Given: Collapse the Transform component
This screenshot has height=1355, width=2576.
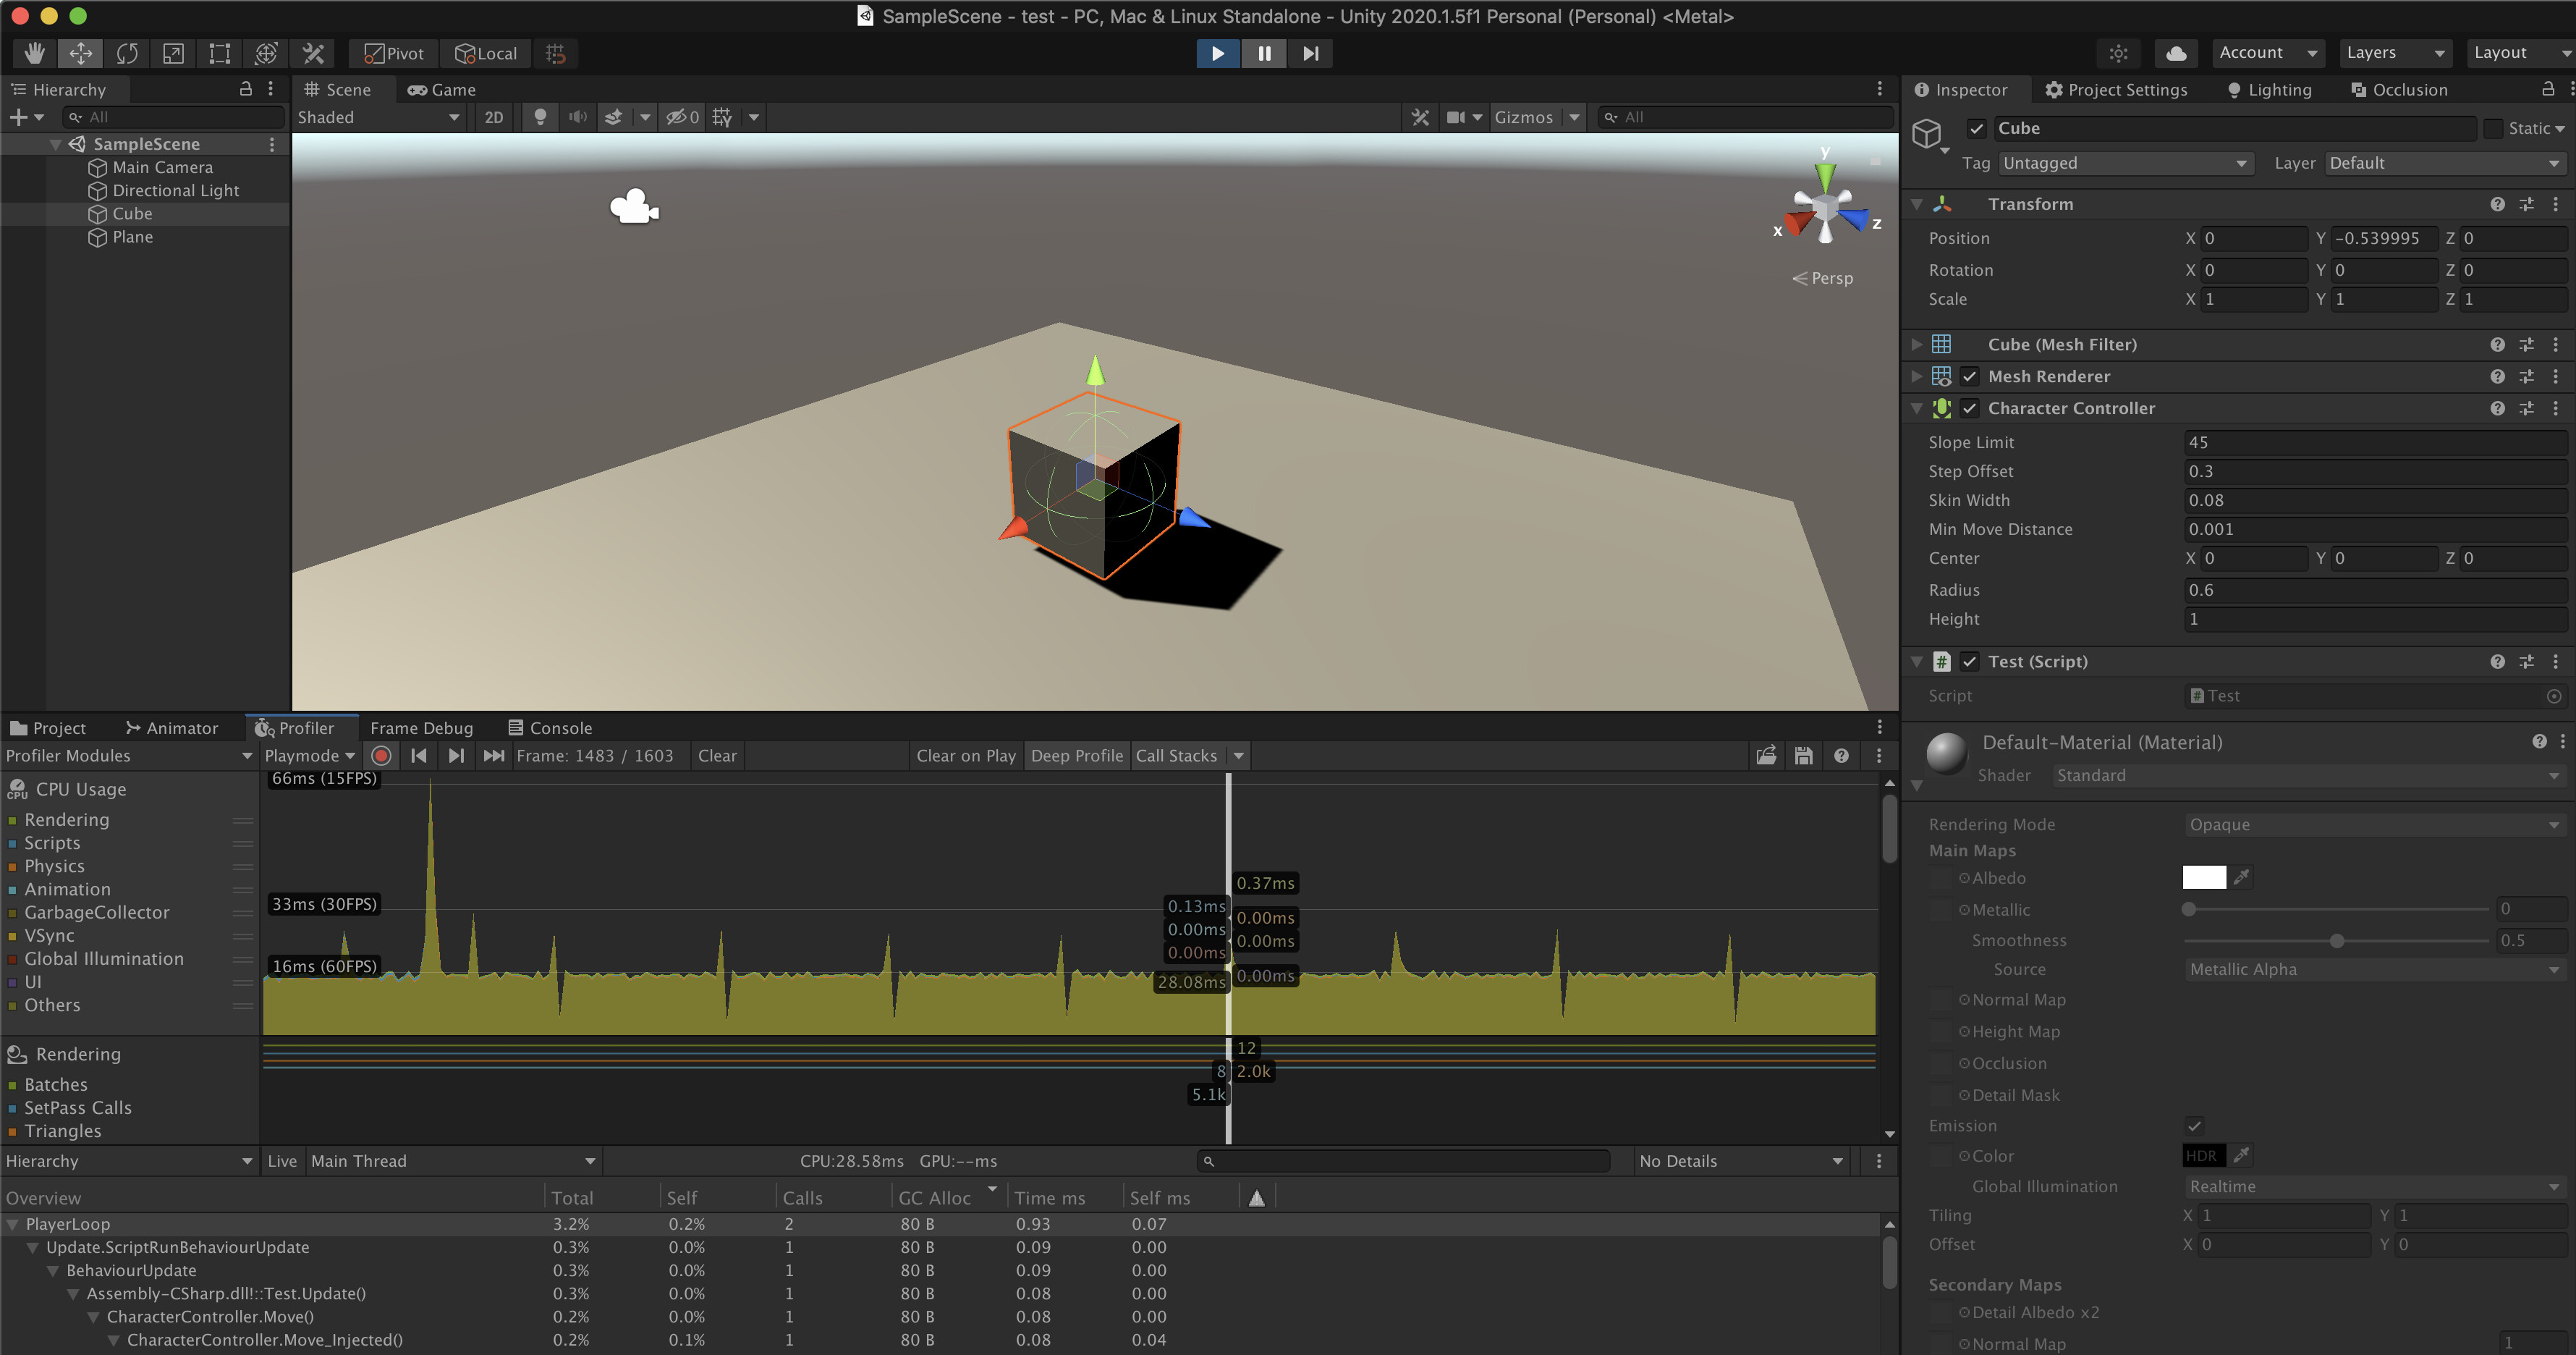Looking at the screenshot, I should point(1916,203).
